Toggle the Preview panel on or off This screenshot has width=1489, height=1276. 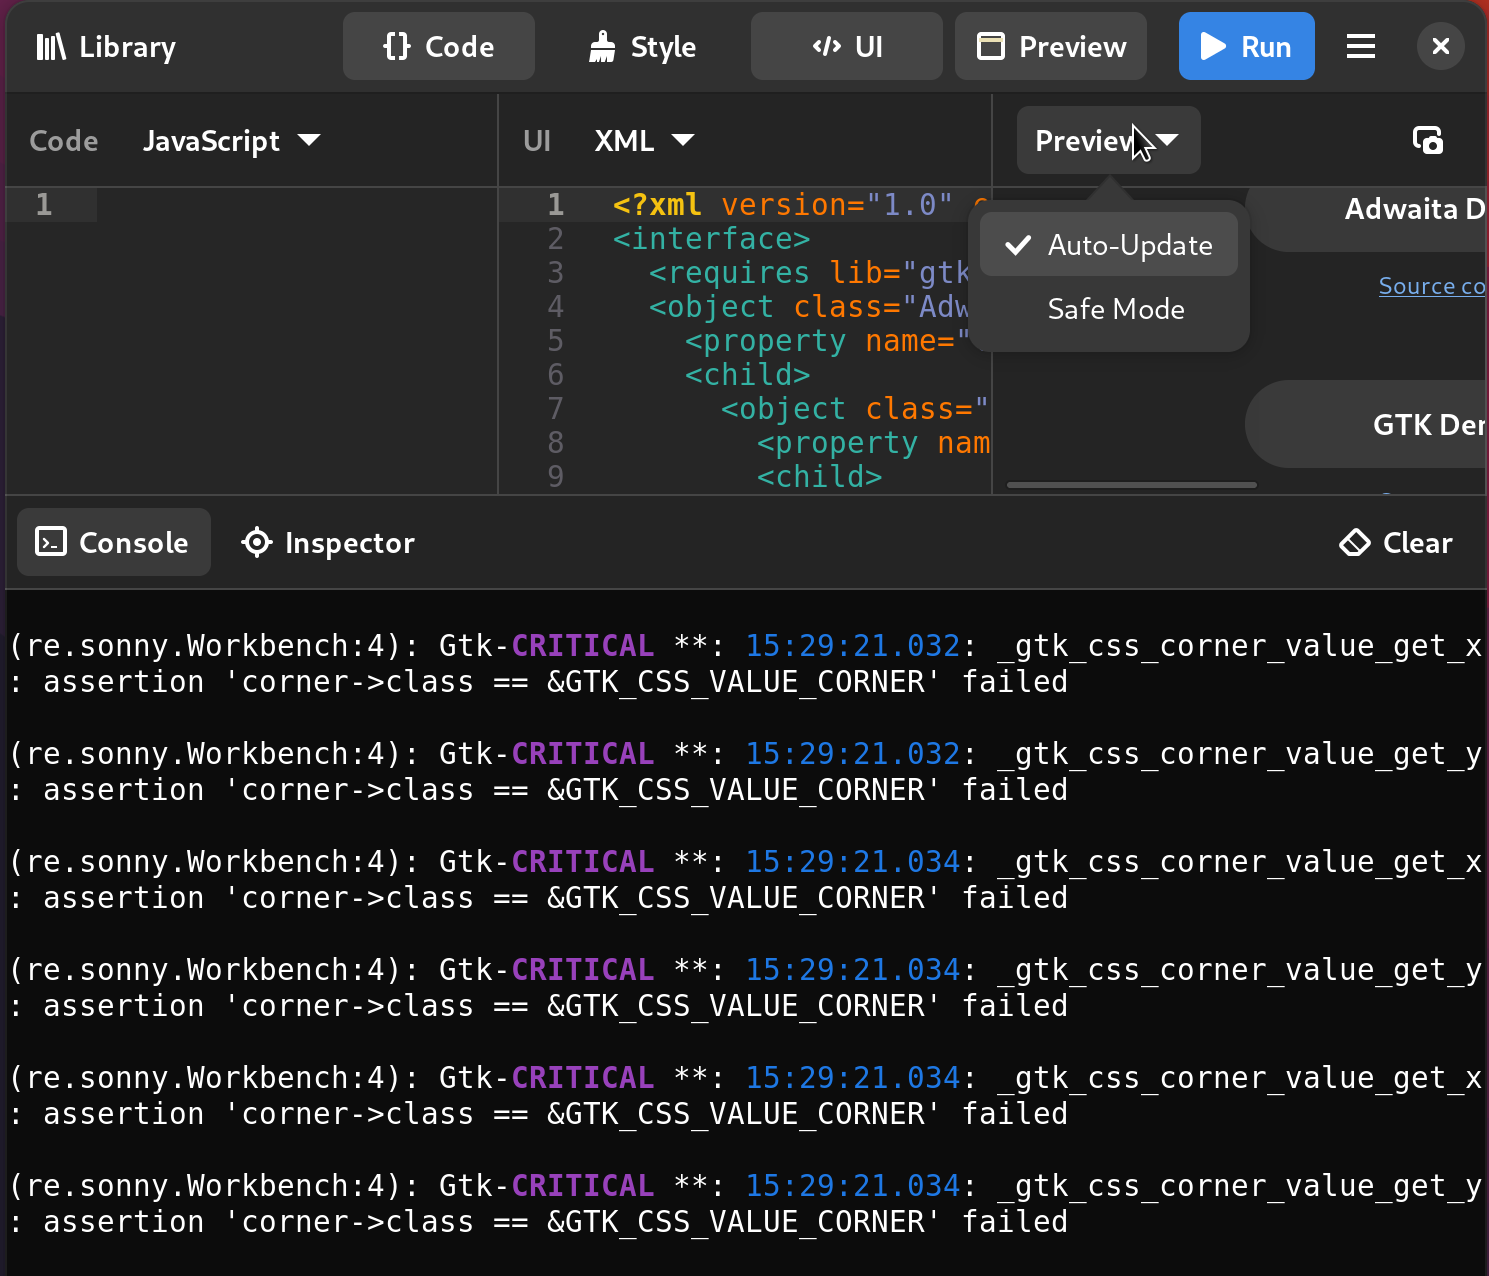[x=1050, y=46]
